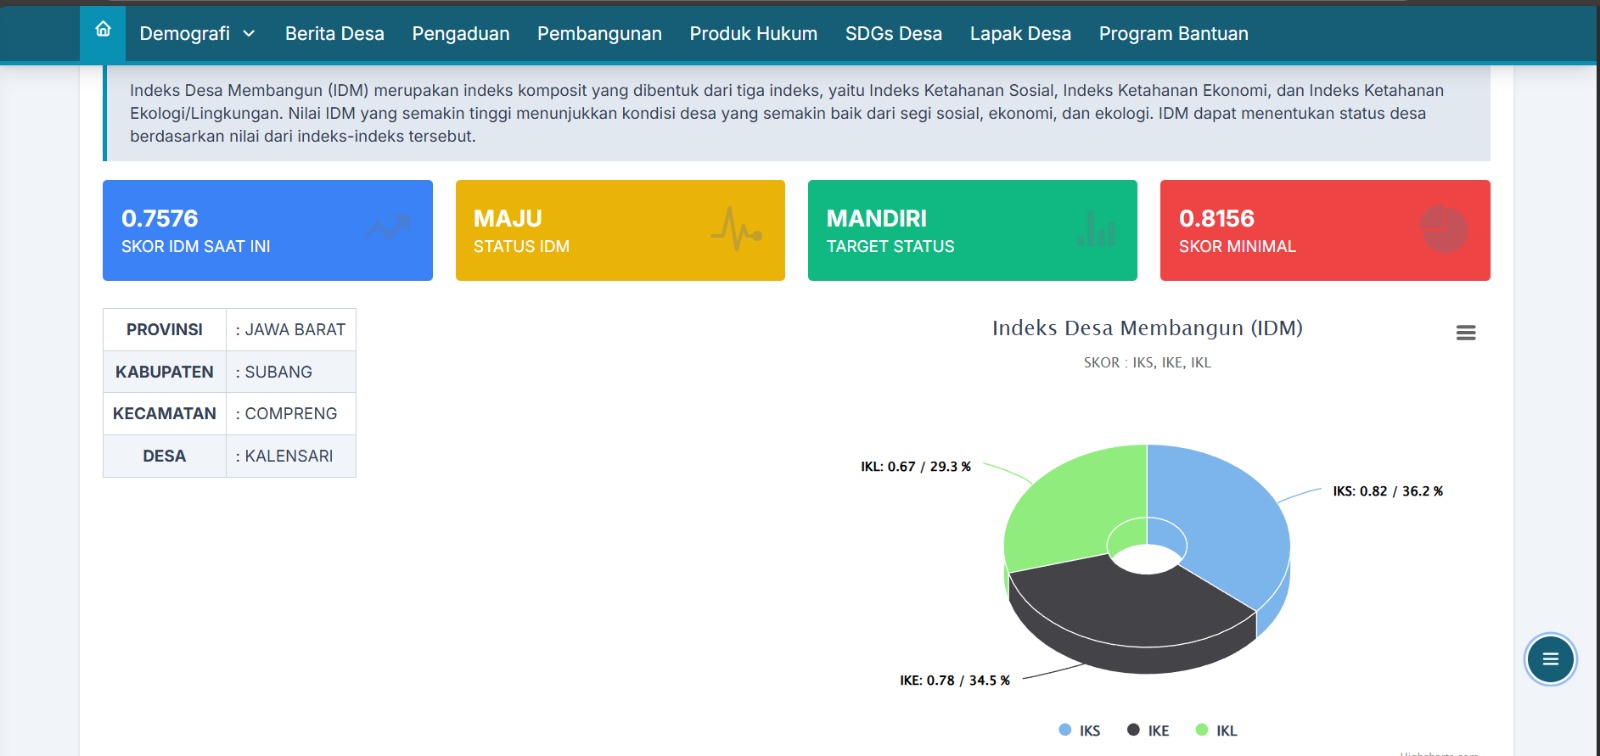Open Pembangunan in the navigation bar
Viewport: 1600px width, 756px height.
[599, 34]
